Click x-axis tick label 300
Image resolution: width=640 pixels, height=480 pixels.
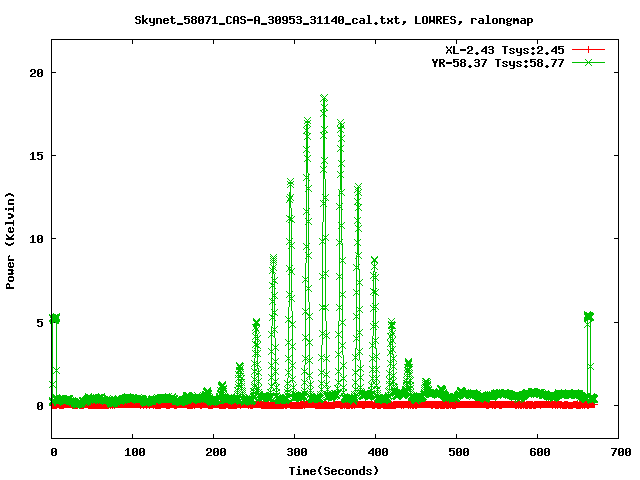click(x=297, y=452)
